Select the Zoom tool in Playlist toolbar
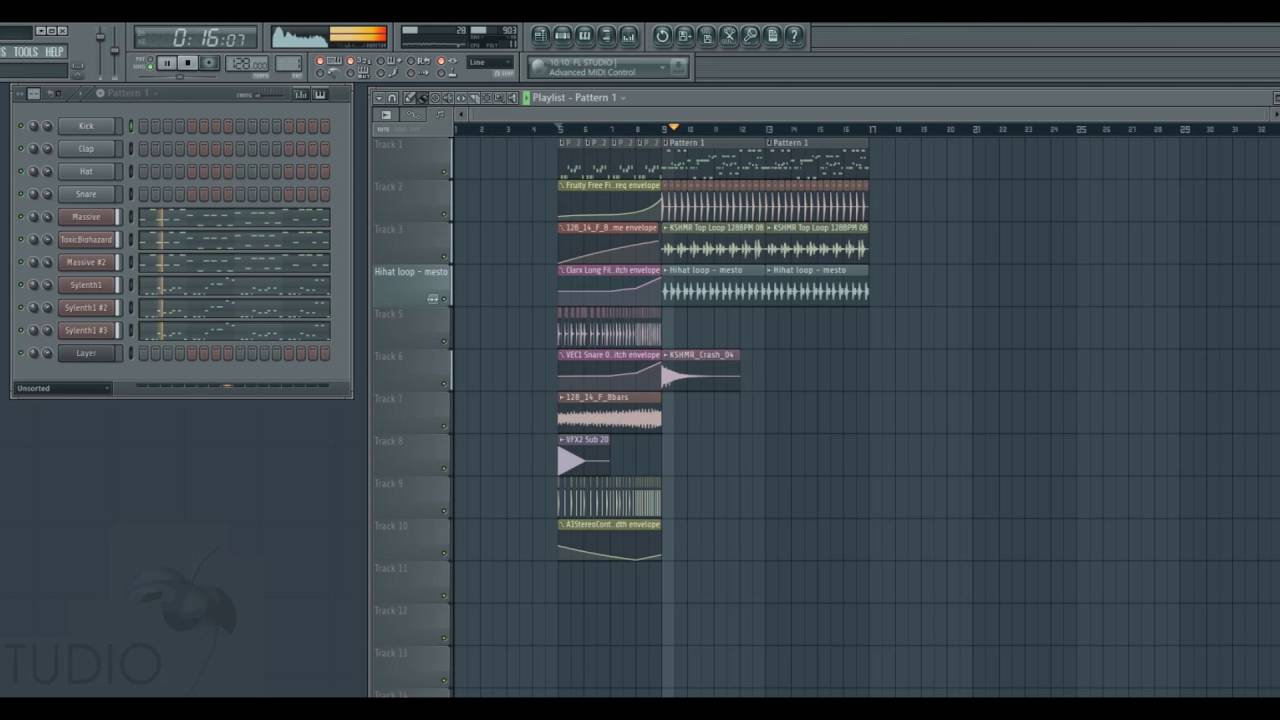 pyautogui.click(x=499, y=98)
